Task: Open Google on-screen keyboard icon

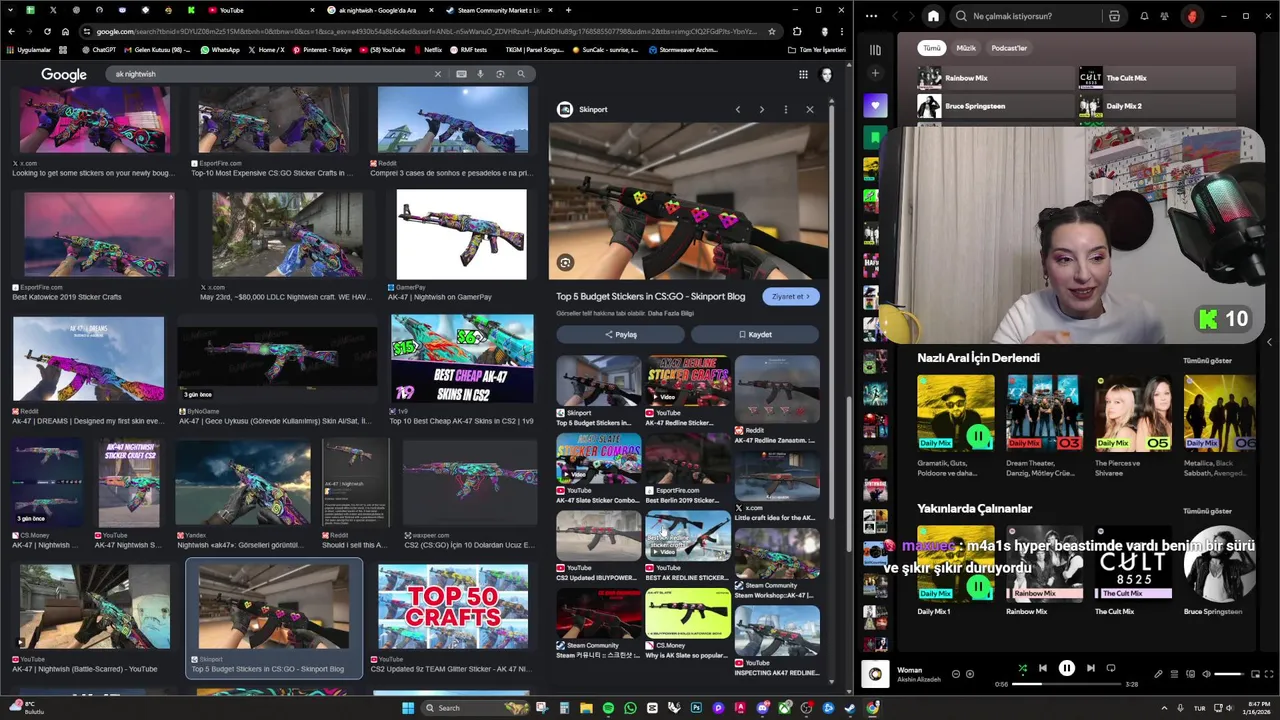Action: tap(461, 74)
